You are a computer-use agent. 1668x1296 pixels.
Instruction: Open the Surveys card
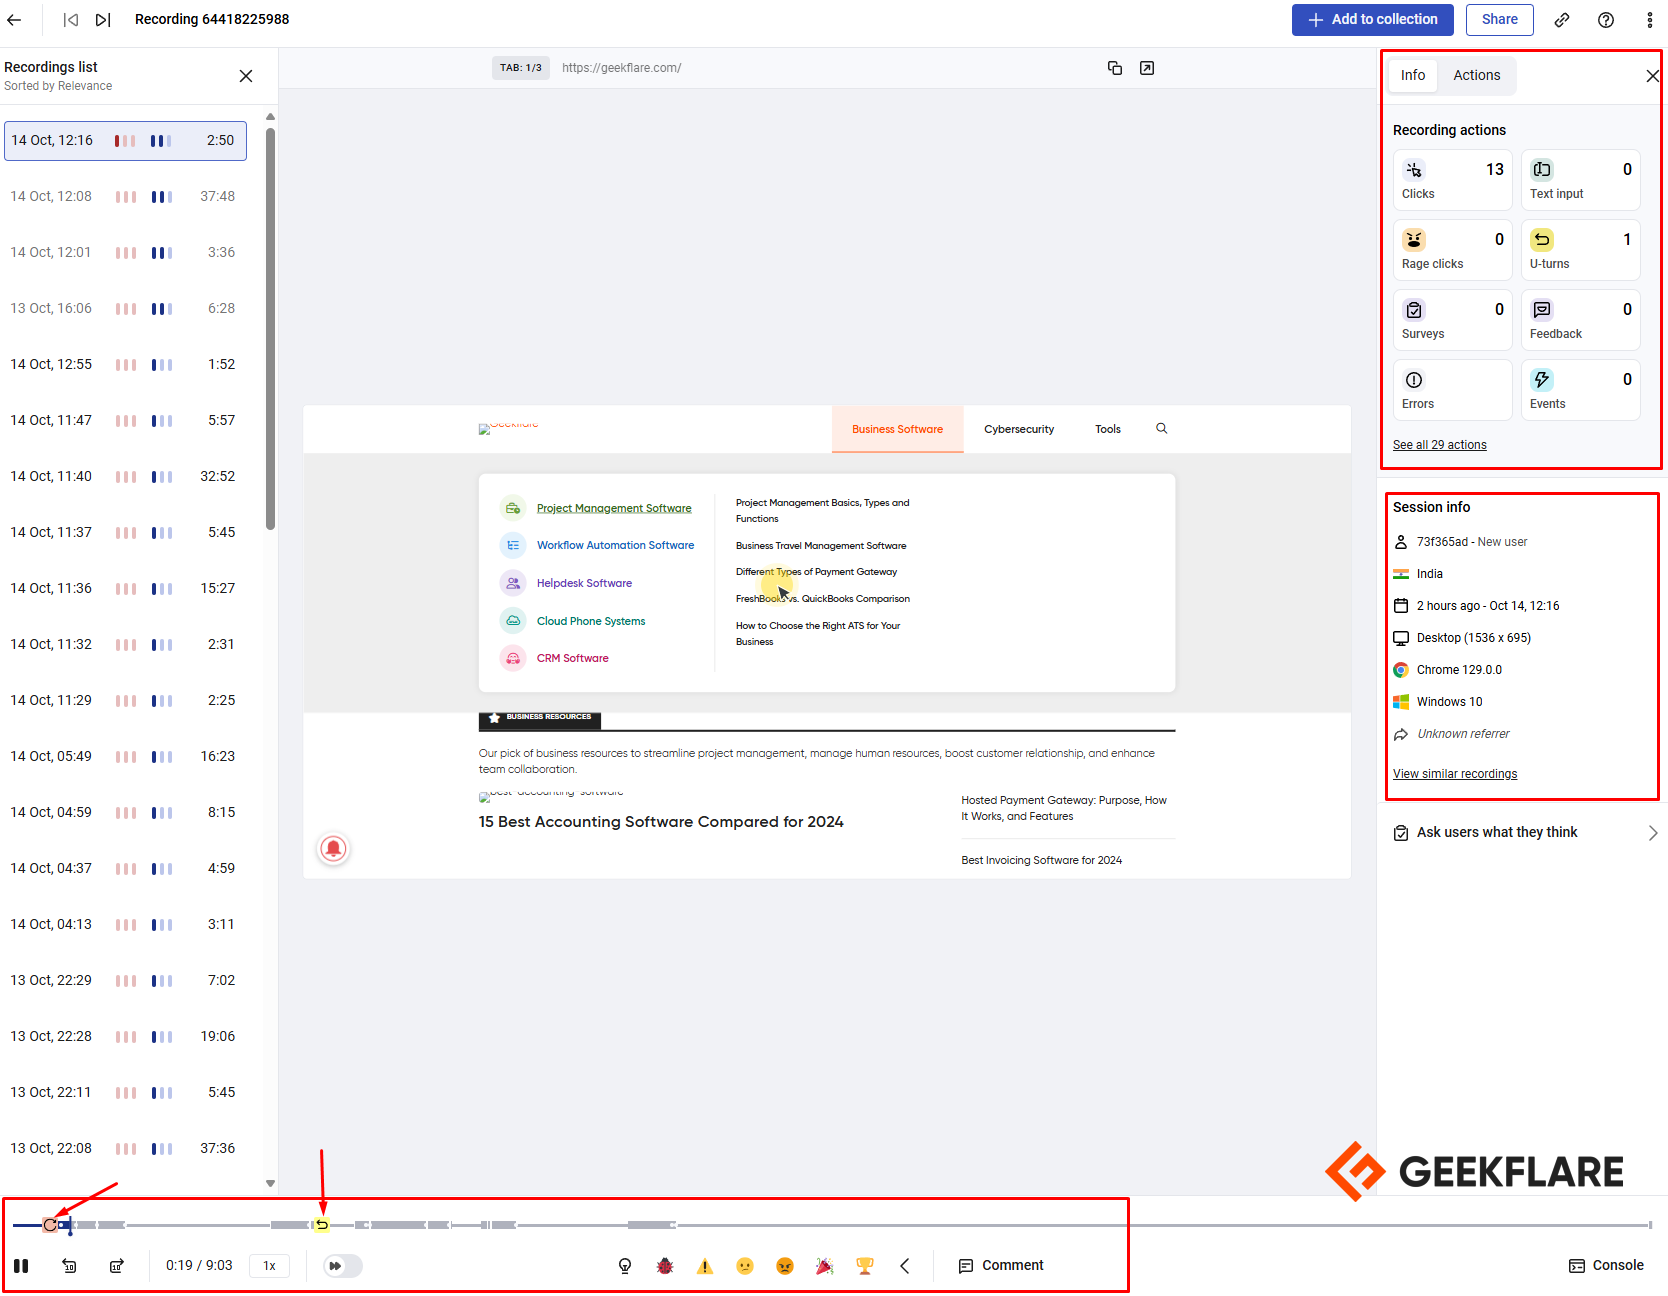tap(1452, 320)
